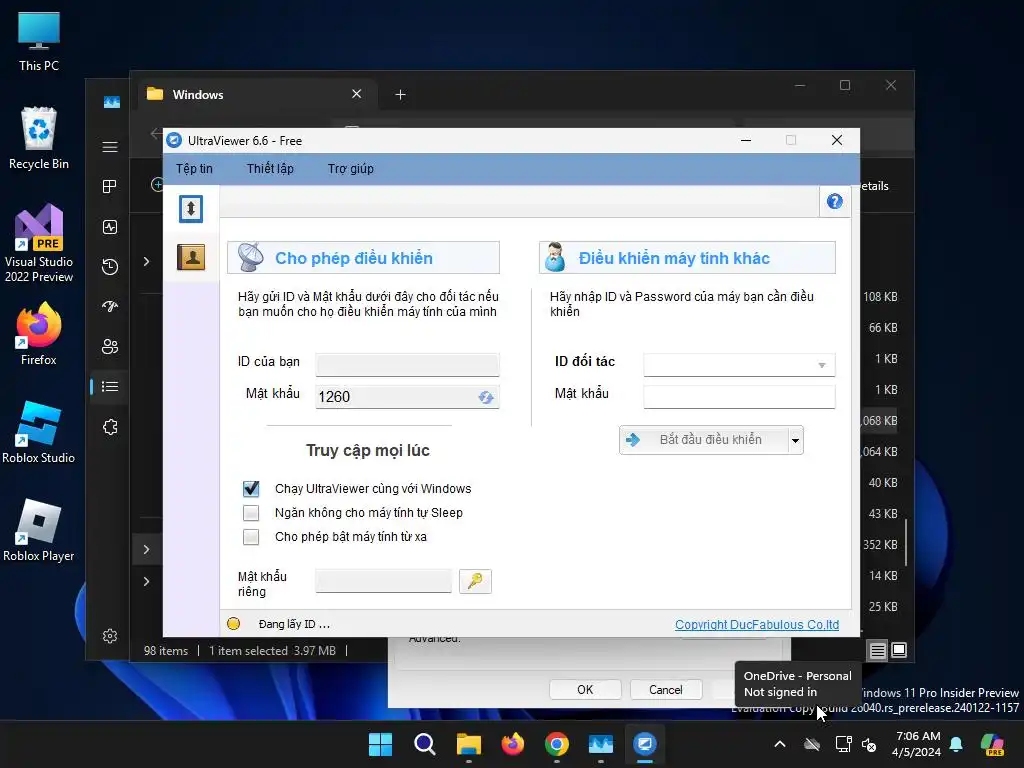The height and width of the screenshot is (768, 1024).
Task: Show hidden system tray icons
Action: coord(780,744)
